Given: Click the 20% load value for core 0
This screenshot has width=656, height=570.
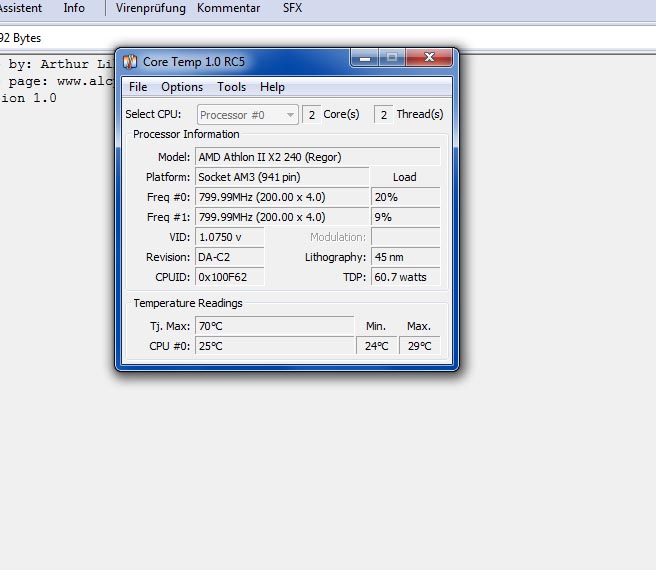Looking at the screenshot, I should 406,197.
